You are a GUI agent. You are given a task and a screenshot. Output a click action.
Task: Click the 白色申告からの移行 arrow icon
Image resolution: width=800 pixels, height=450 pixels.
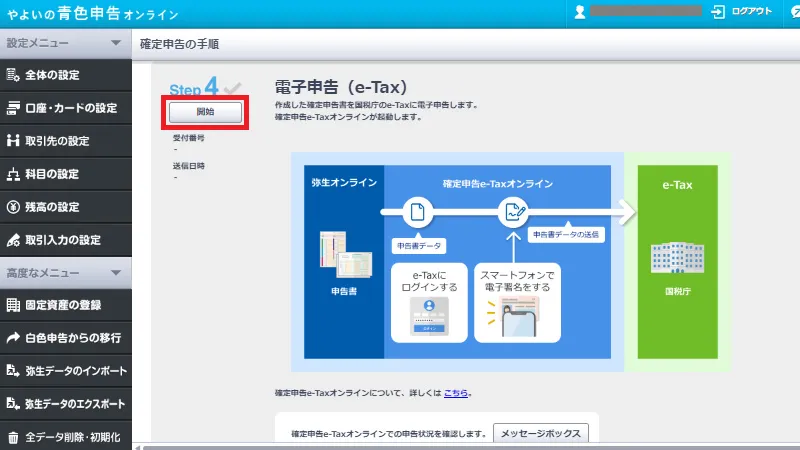(13, 338)
